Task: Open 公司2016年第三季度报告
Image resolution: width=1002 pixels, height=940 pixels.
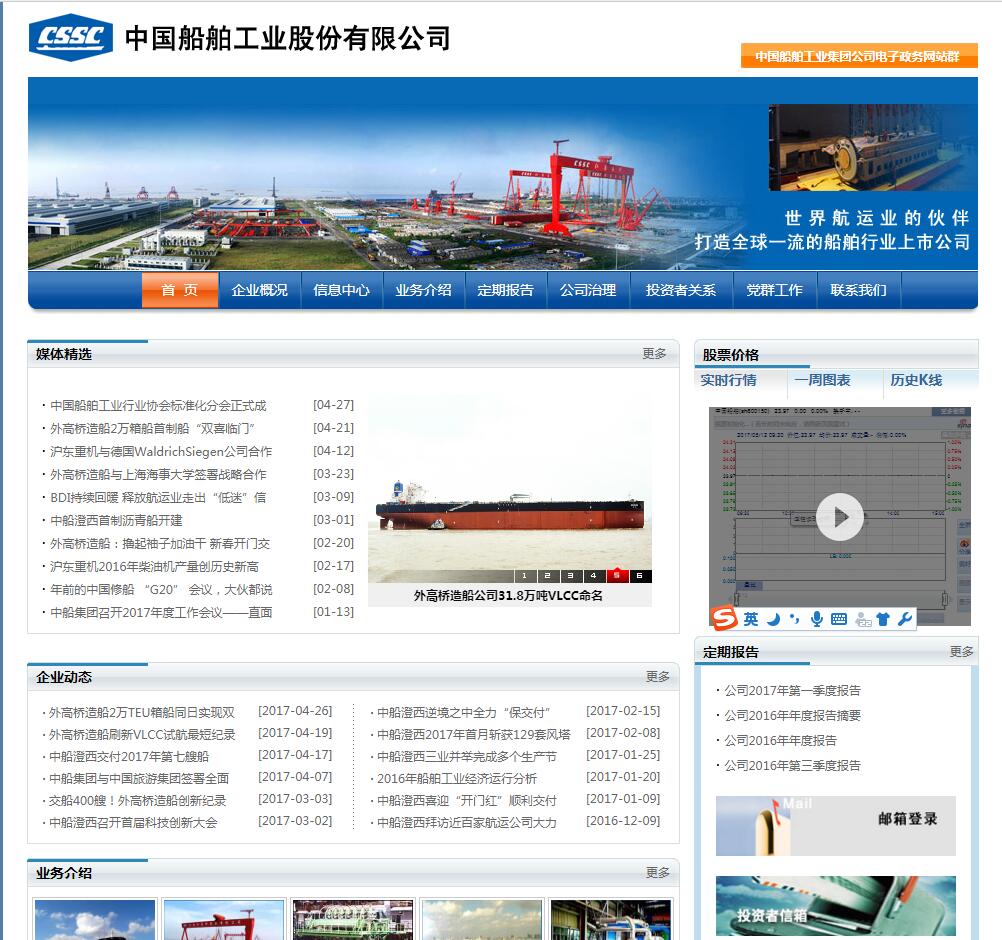Action: click(792, 765)
